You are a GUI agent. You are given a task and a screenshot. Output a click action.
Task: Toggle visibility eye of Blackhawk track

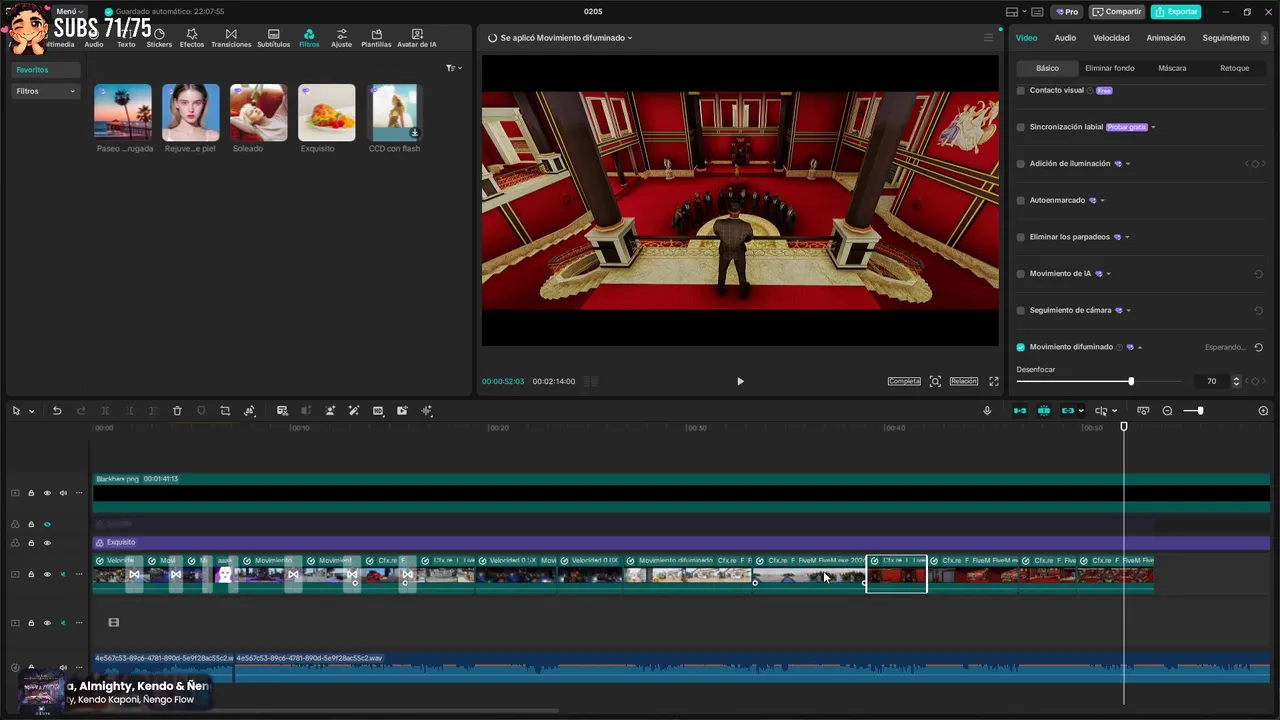click(47, 493)
